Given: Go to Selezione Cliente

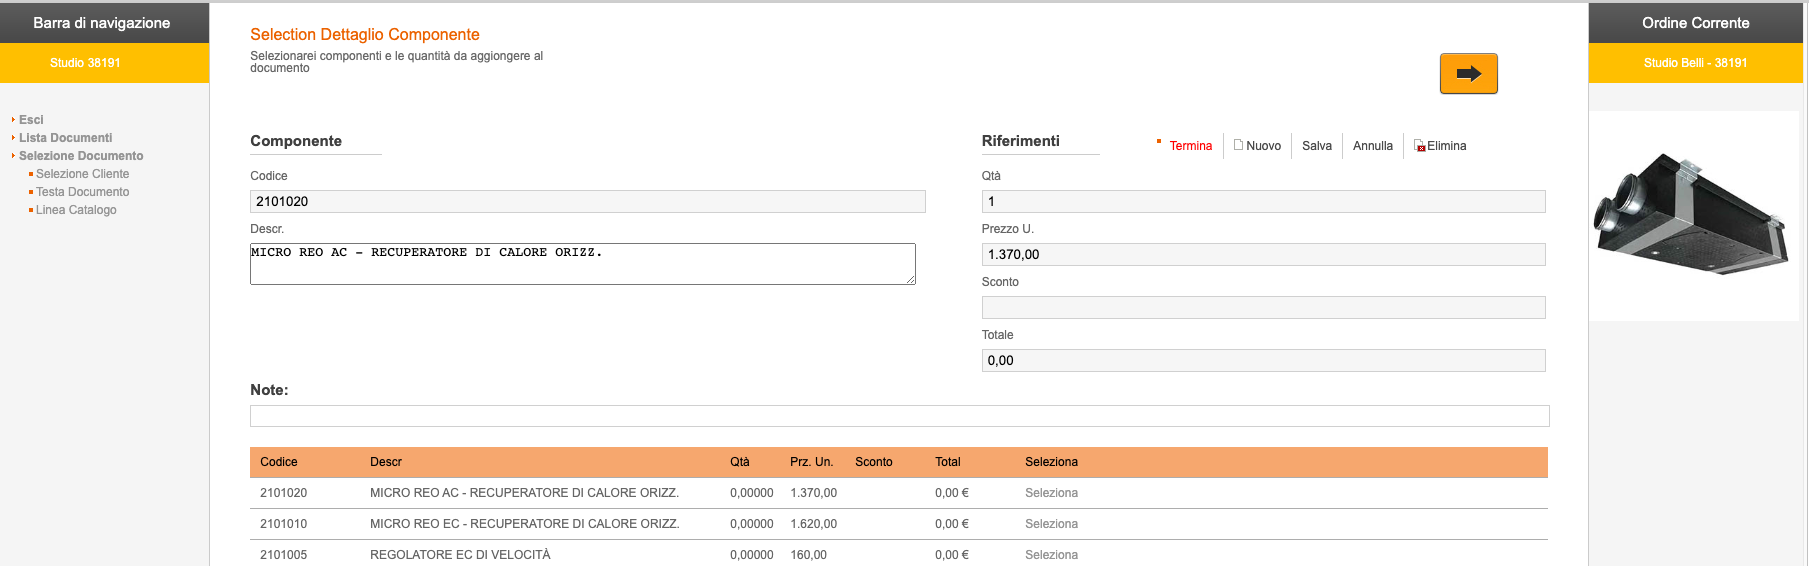Looking at the screenshot, I should (82, 174).
